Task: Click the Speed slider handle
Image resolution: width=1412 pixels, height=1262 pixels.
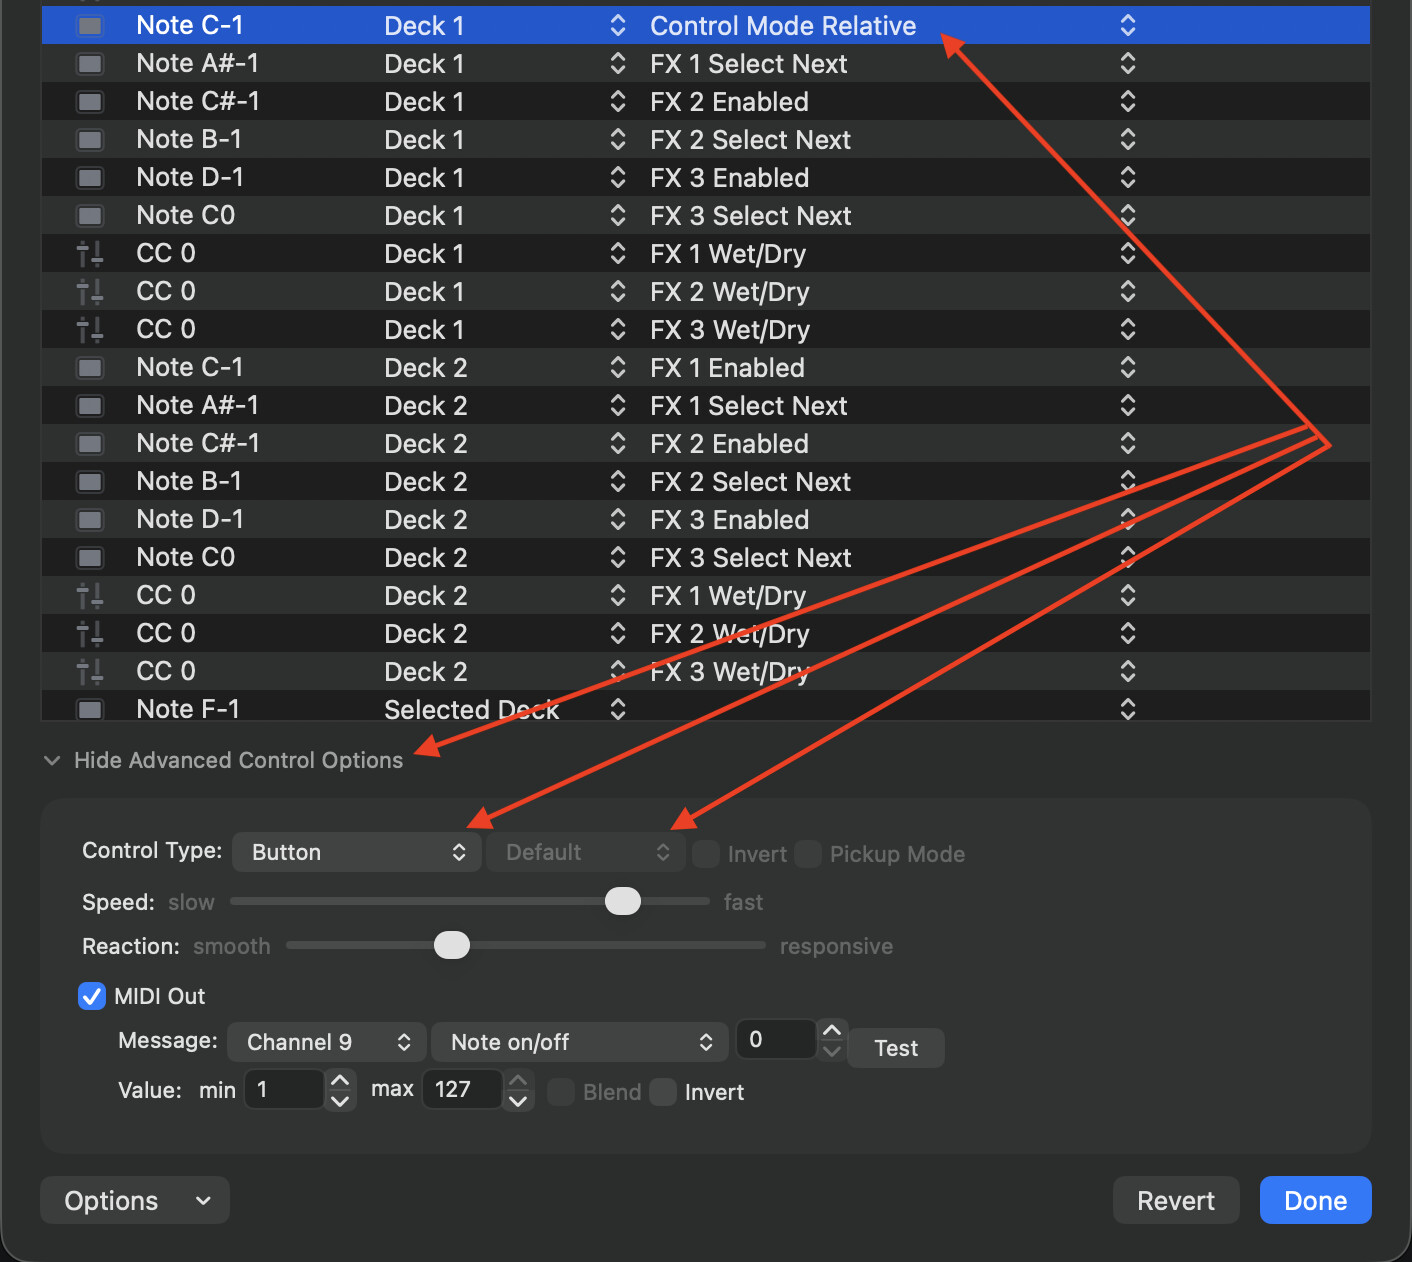Action: click(623, 901)
